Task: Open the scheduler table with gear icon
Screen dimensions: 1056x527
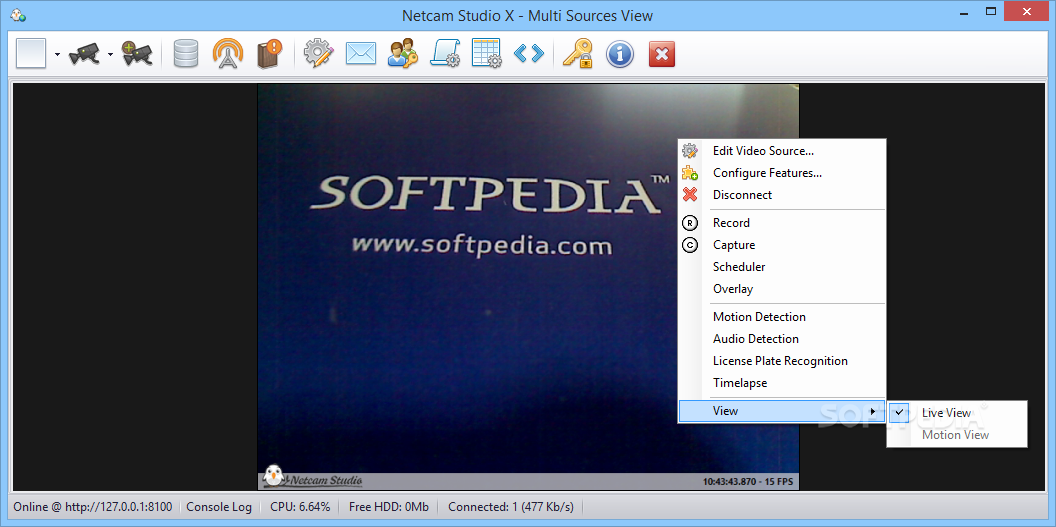Action: (487, 53)
